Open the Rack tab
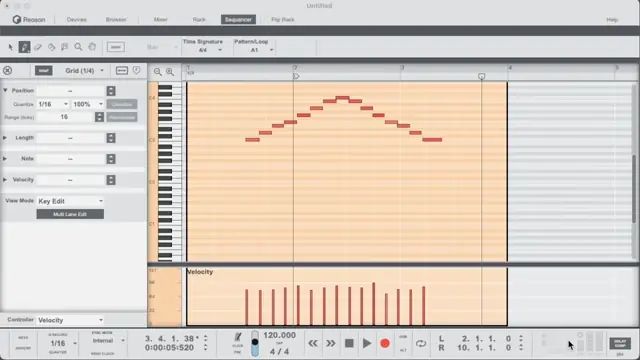The width and height of the screenshot is (640, 360). 199,20
